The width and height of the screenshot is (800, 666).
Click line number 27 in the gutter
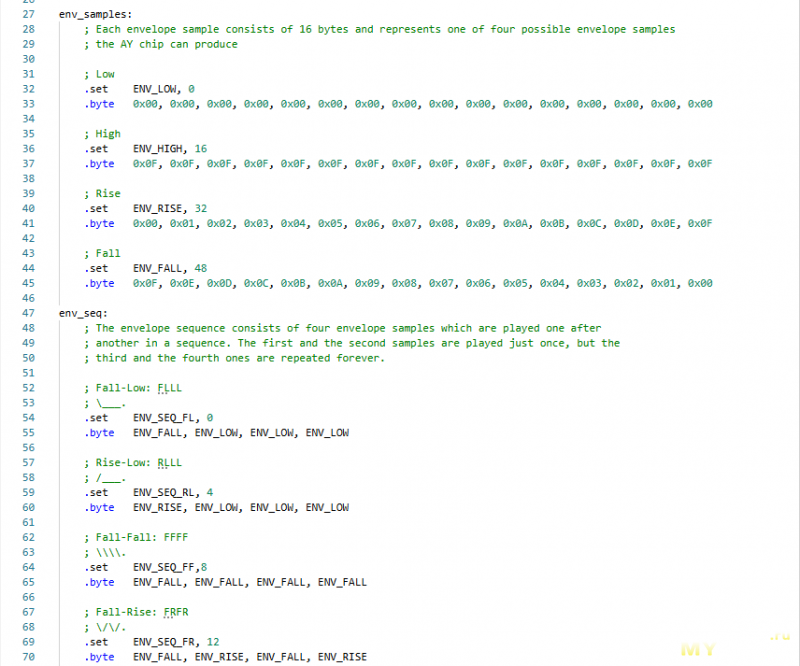pos(27,14)
